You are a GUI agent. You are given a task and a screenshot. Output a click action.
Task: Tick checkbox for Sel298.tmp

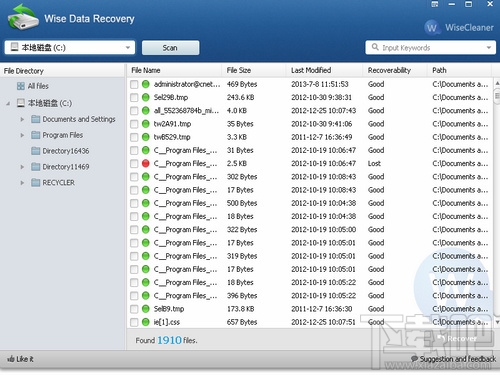coord(134,98)
